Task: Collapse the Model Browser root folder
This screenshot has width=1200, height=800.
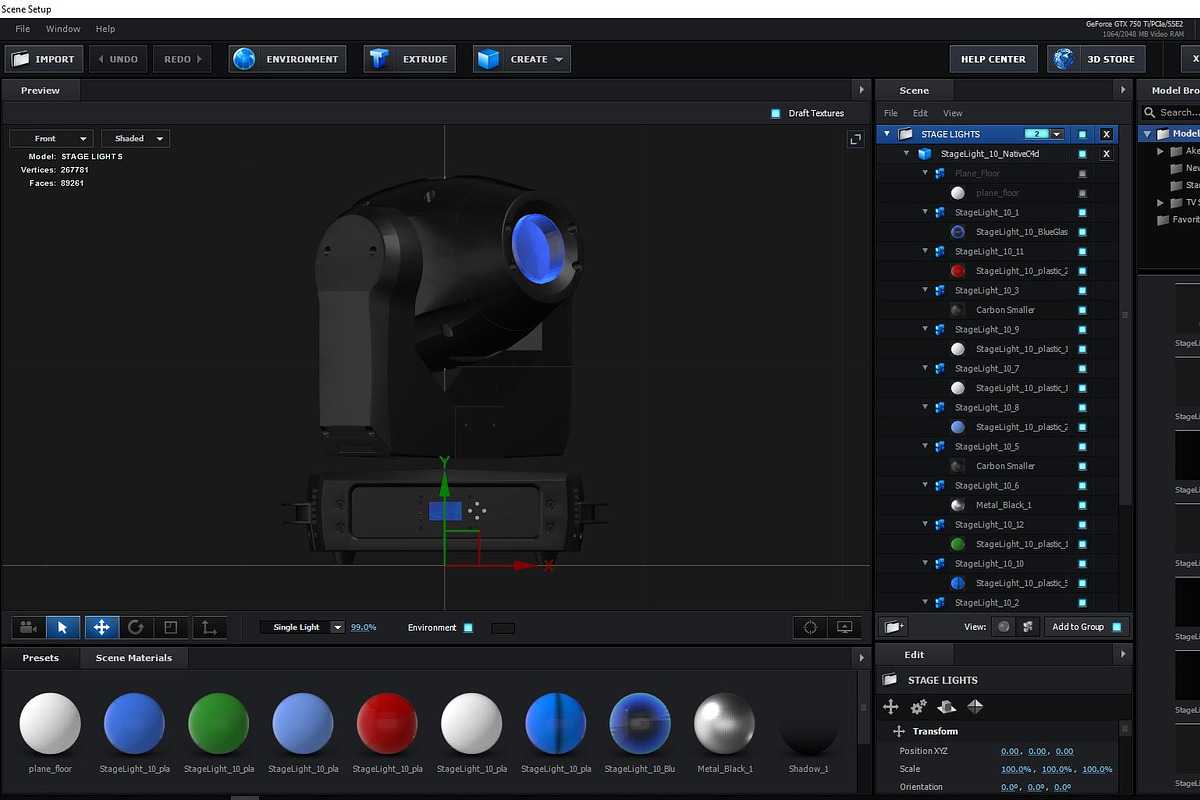Action: coord(1147,134)
